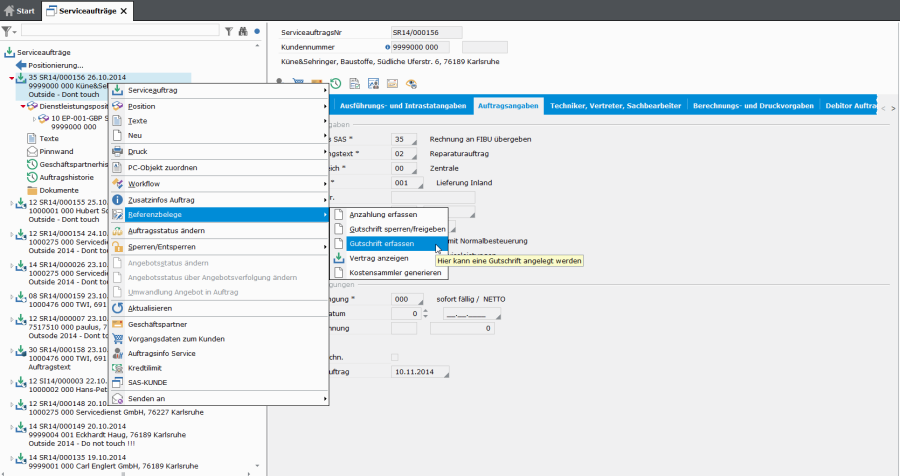Click the Pinnwand envelope icon
Viewport: 900px width, 476px height.
pyautogui.click(x=31, y=151)
